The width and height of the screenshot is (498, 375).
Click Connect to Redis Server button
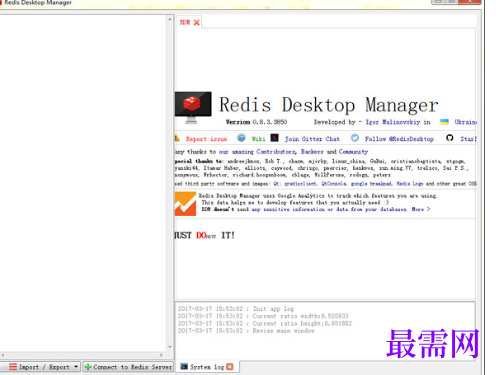128,367
